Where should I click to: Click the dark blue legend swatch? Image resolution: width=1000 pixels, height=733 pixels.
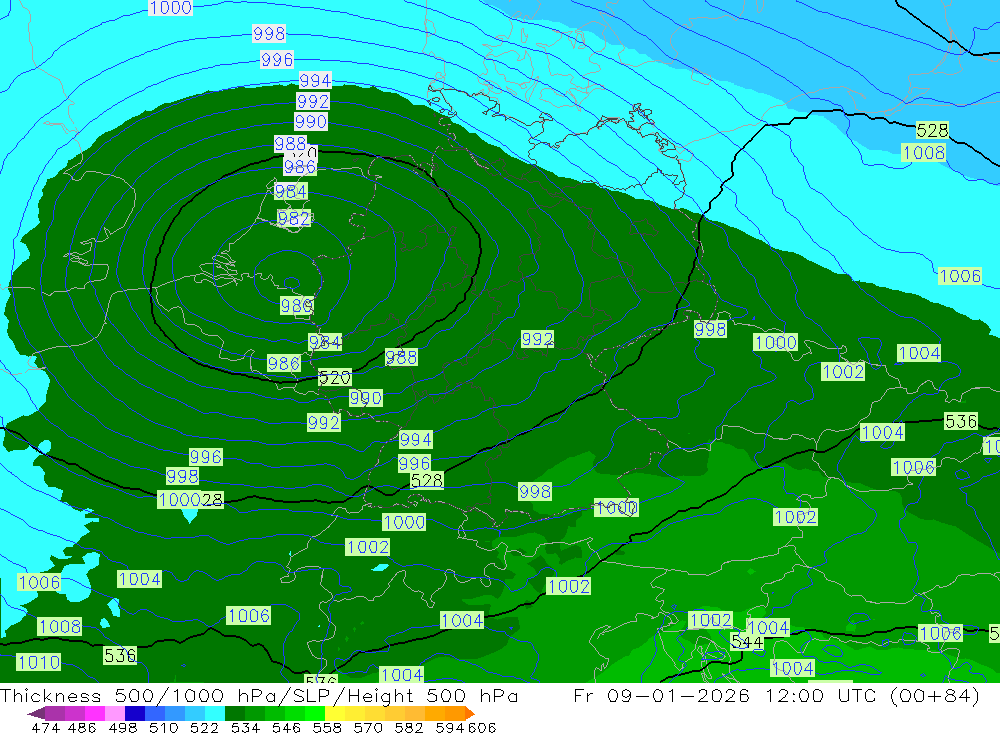tap(135, 713)
